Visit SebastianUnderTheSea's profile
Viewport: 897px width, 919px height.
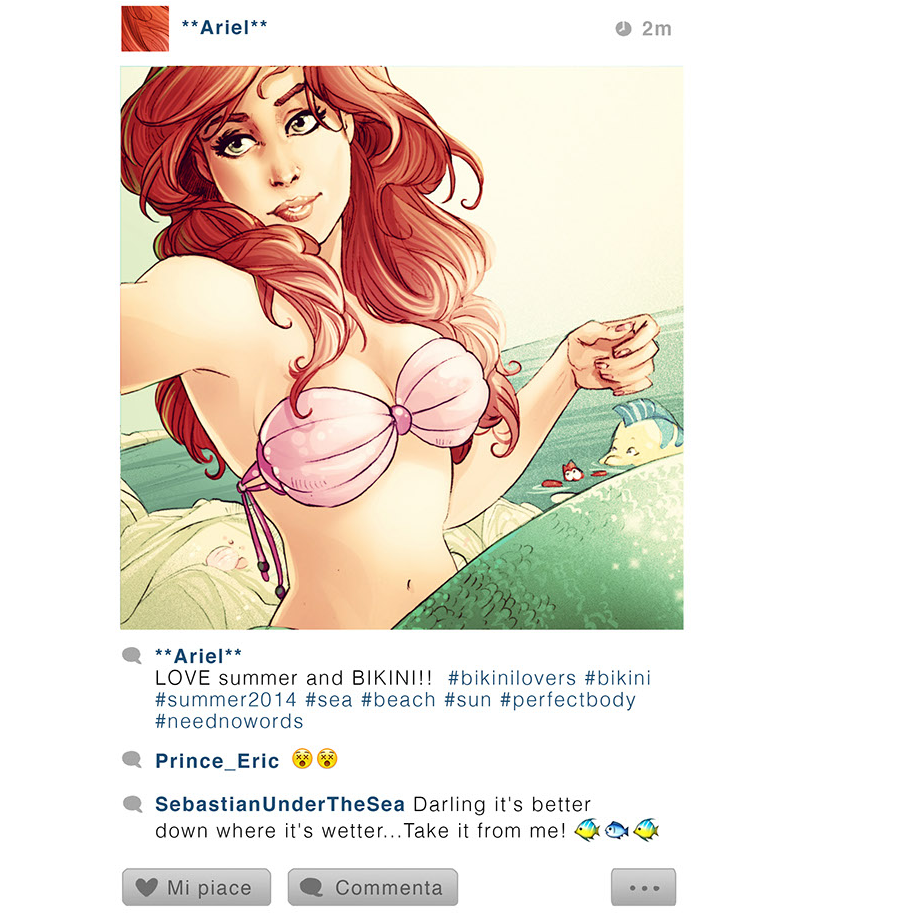[280, 804]
